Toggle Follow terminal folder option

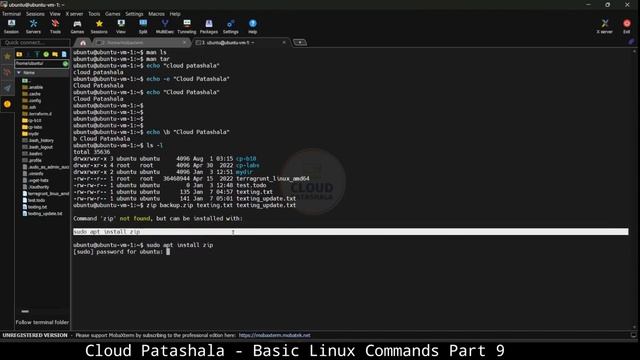pyautogui.click(x=42, y=322)
